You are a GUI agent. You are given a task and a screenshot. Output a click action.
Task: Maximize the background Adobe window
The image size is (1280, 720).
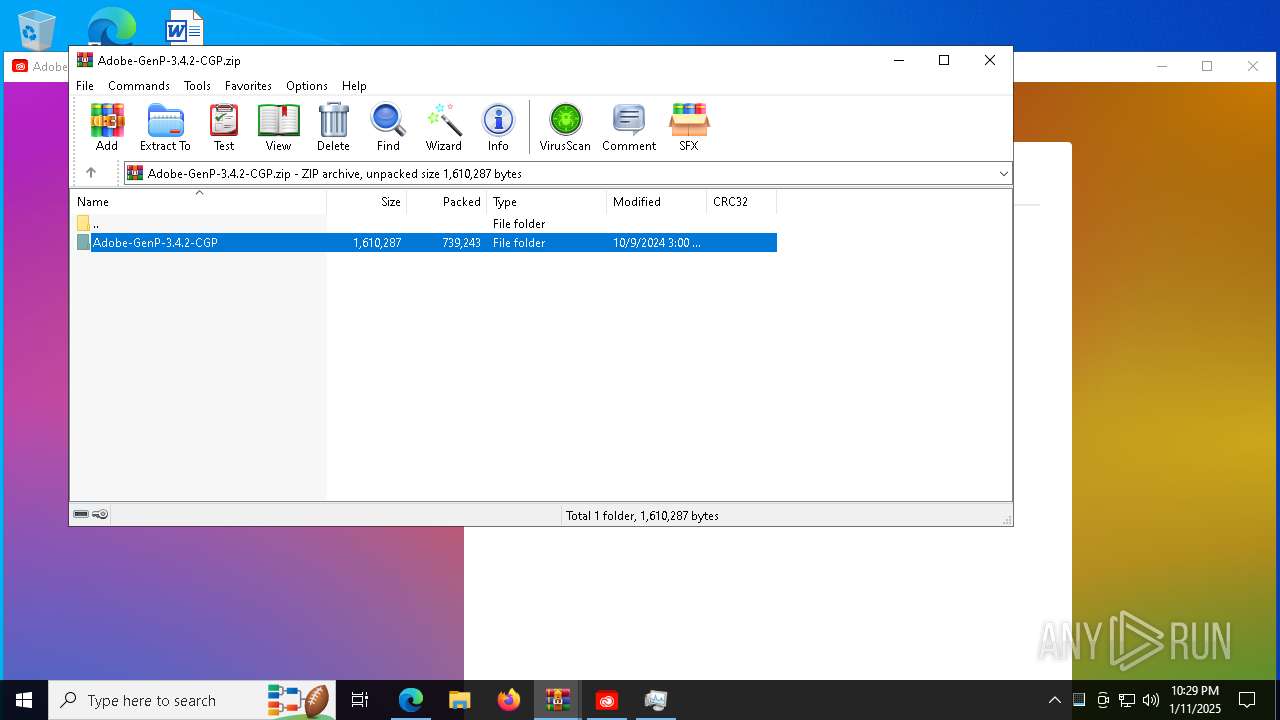tap(1207, 66)
